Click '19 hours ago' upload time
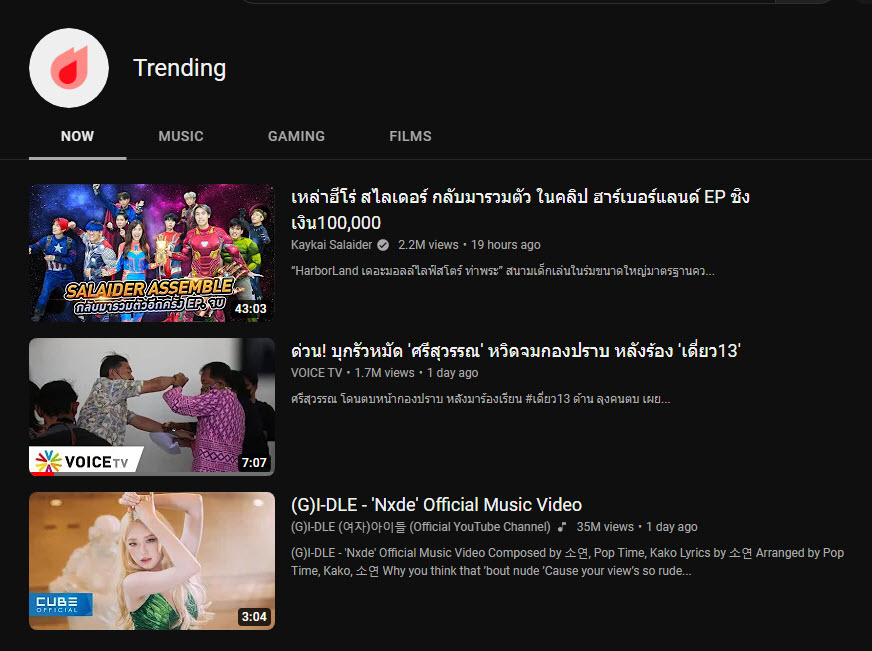Screen dimensions: 872x651 coord(506,245)
